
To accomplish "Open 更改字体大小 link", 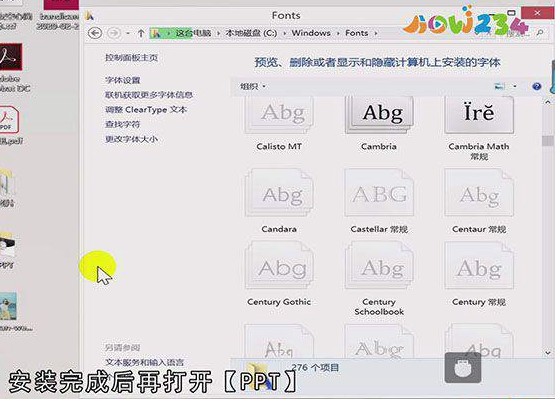I will 131,139.
